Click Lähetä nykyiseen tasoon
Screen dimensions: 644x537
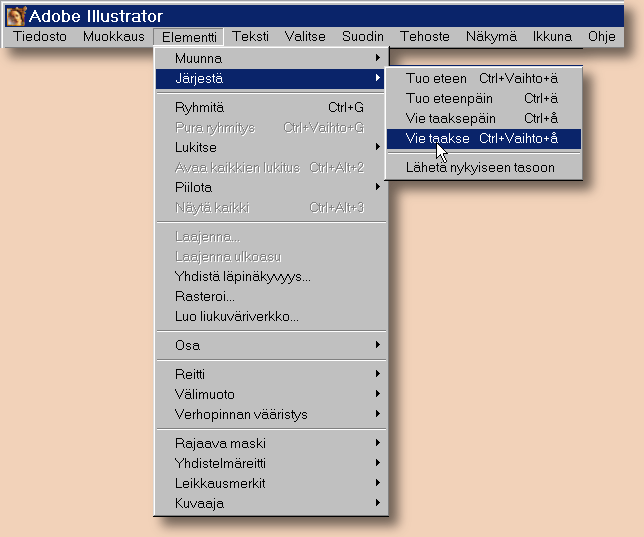[x=480, y=167]
